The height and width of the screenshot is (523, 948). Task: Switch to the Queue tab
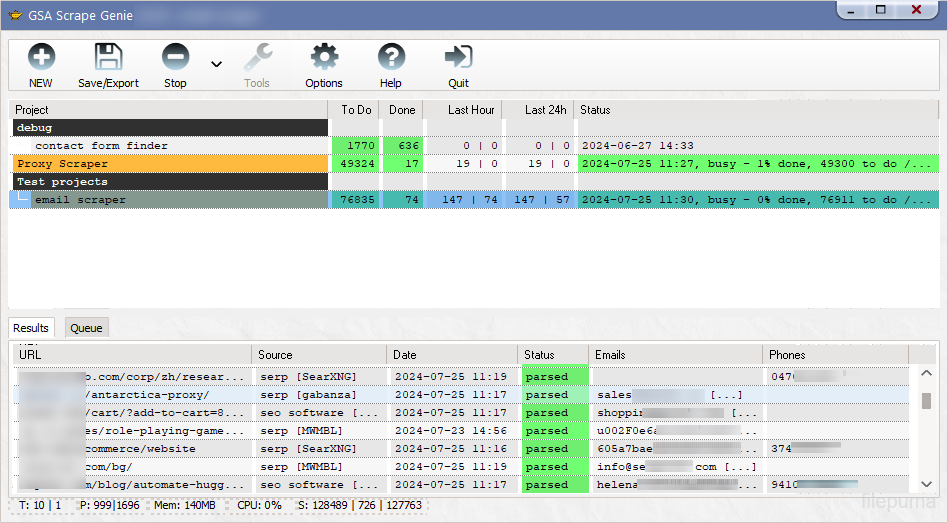(x=86, y=328)
